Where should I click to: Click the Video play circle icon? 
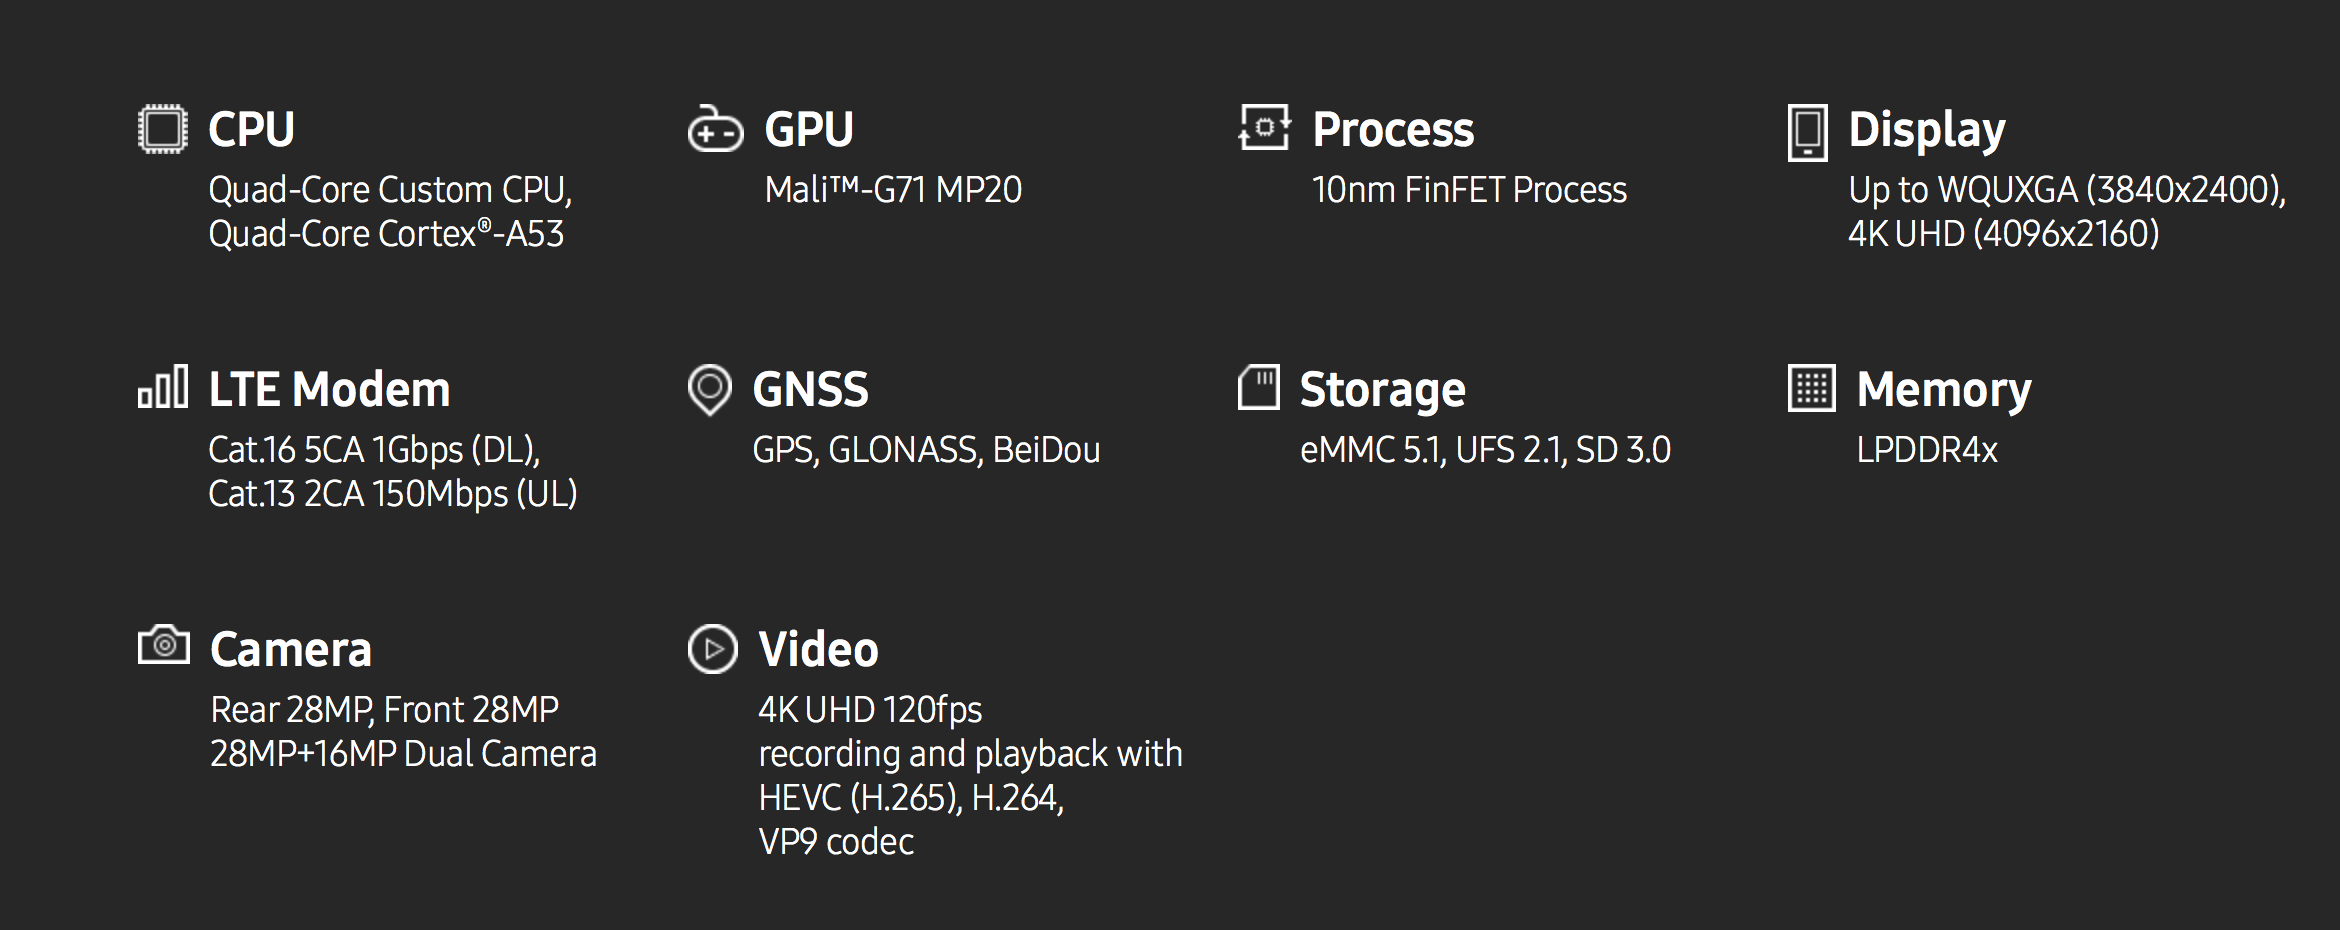713,649
